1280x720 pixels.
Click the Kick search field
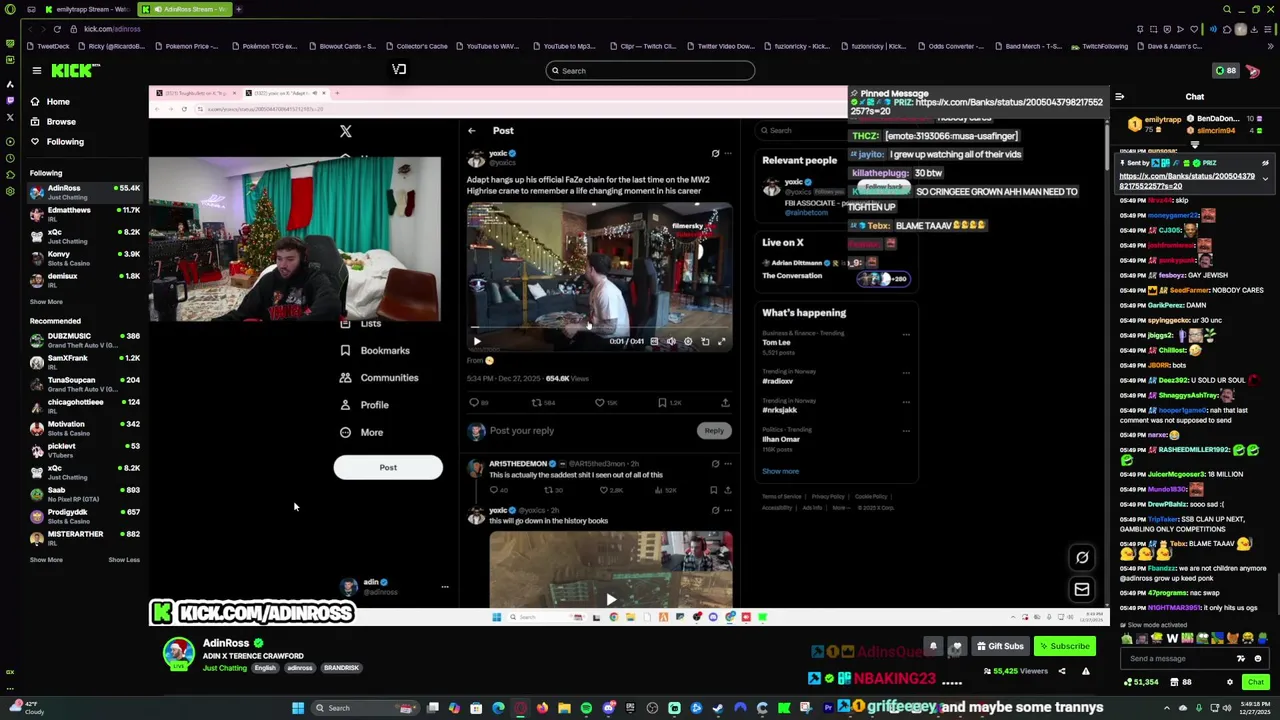650,70
